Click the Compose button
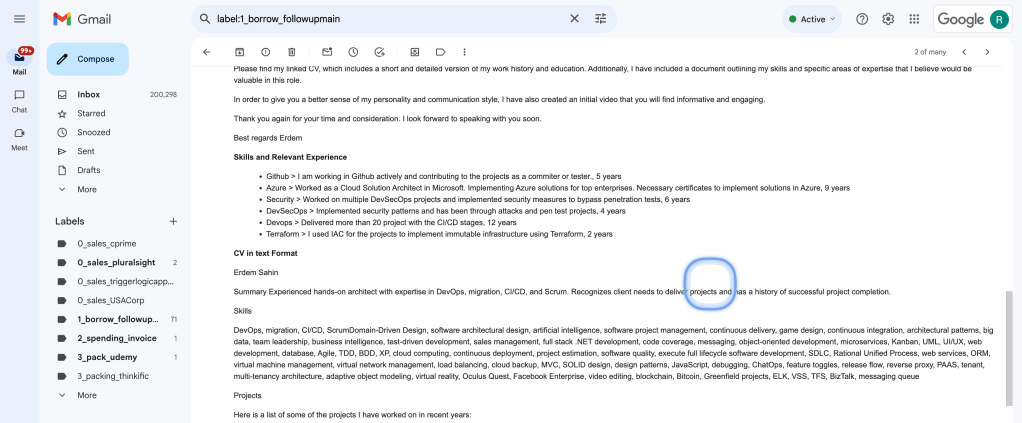The width and height of the screenshot is (1022, 423). [87, 59]
